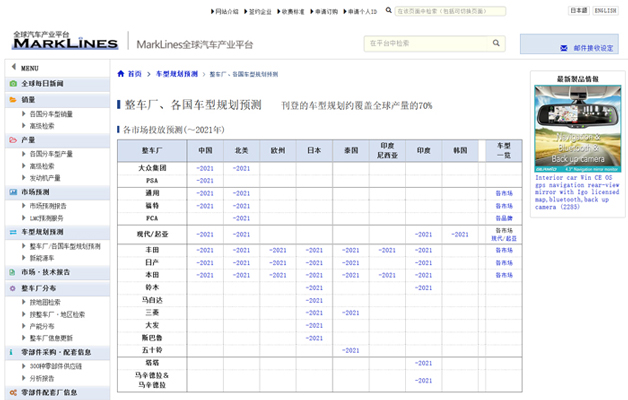Open 按整车厂·地区检索 in sidebar
The height and width of the screenshot is (400, 628).
pos(57,314)
